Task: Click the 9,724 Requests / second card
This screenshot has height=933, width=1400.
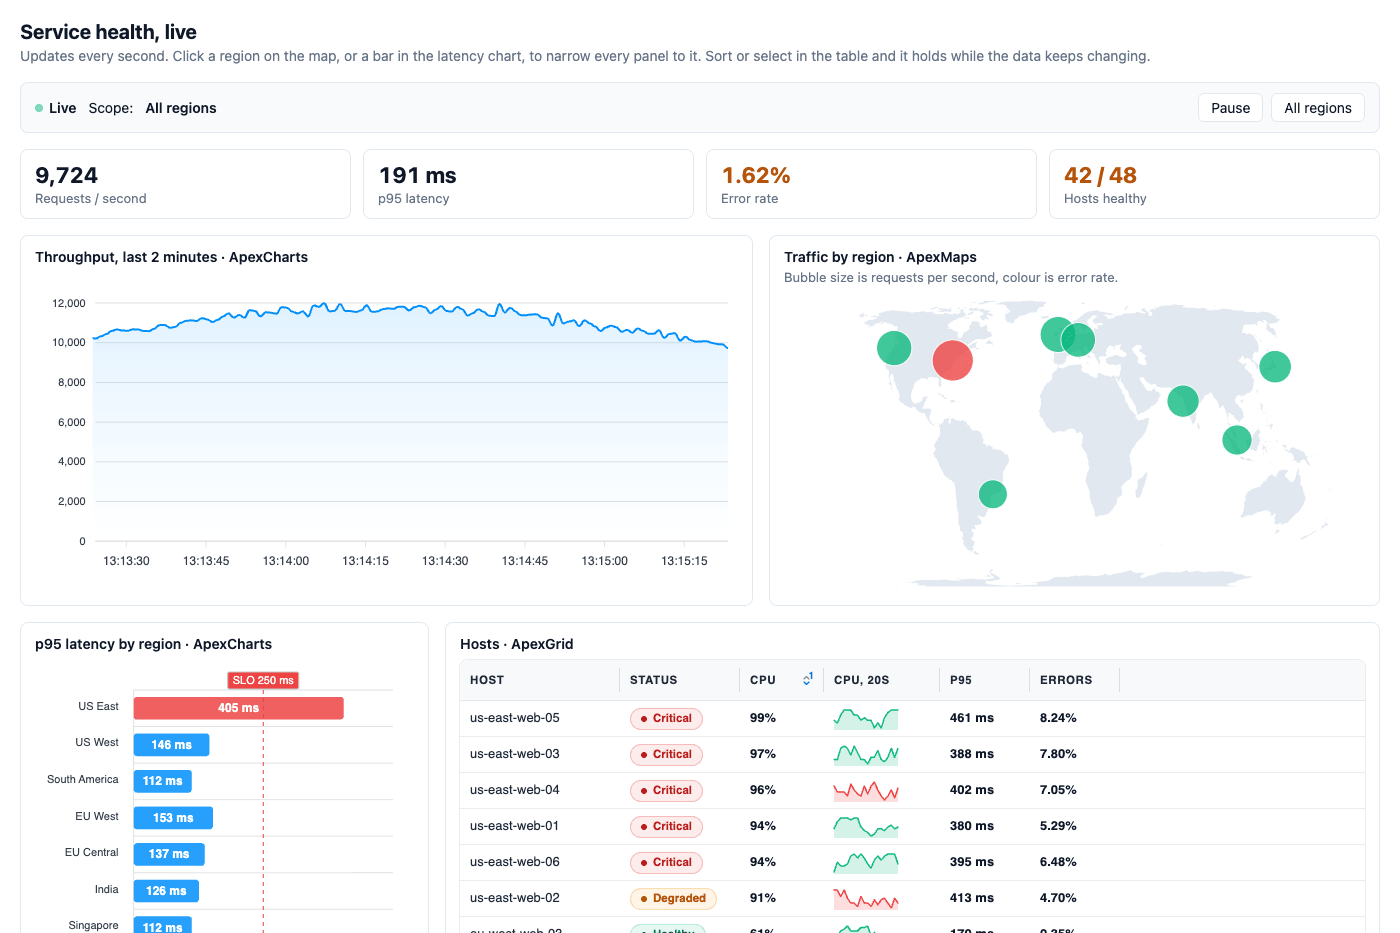Action: click(185, 184)
